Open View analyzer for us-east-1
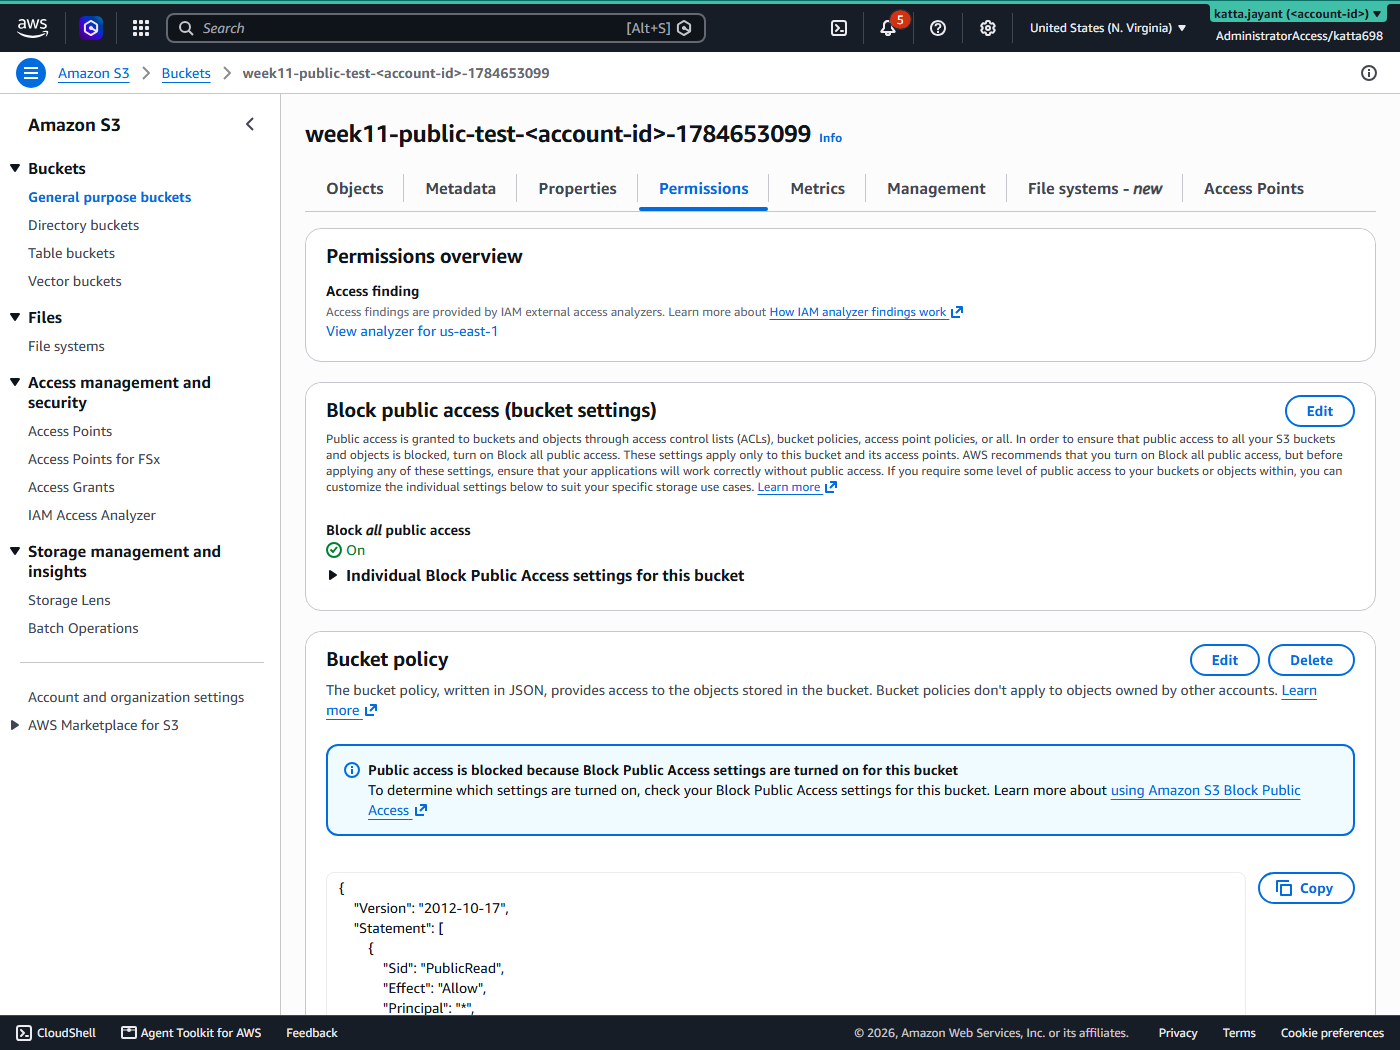The image size is (1400, 1050). tap(412, 331)
